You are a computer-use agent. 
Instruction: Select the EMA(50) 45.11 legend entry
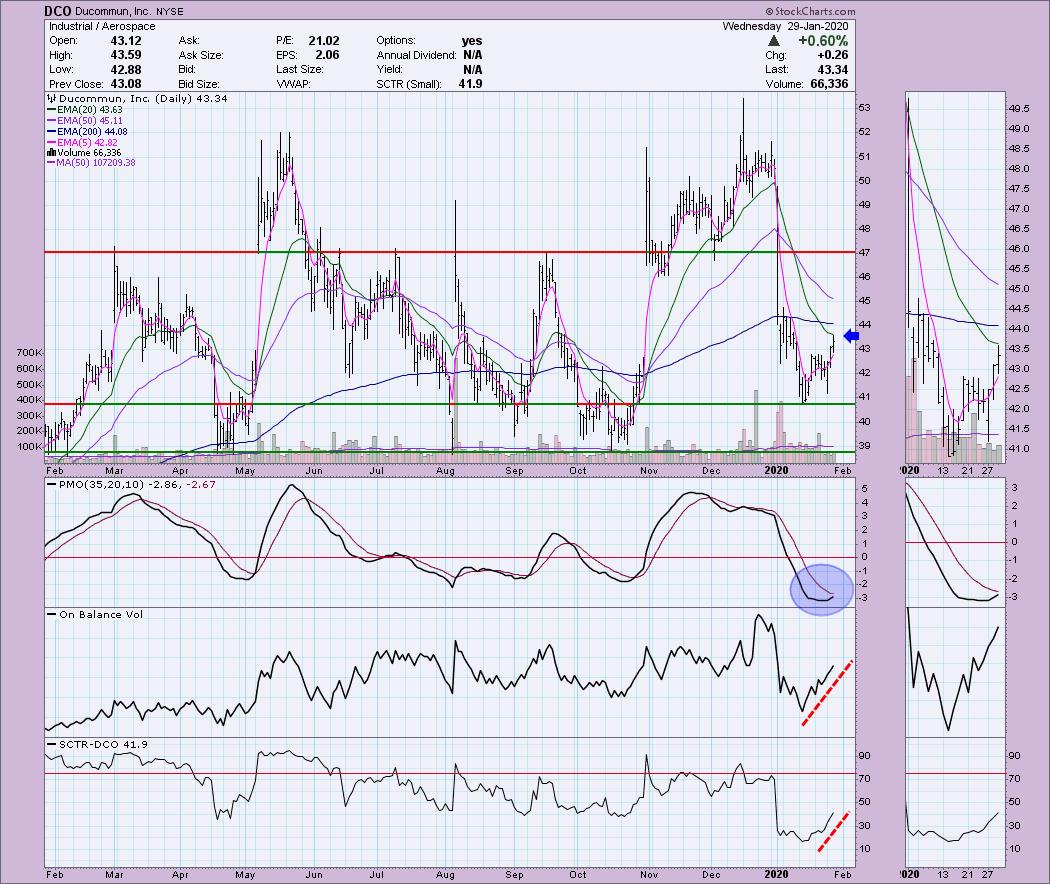pyautogui.click(x=84, y=121)
